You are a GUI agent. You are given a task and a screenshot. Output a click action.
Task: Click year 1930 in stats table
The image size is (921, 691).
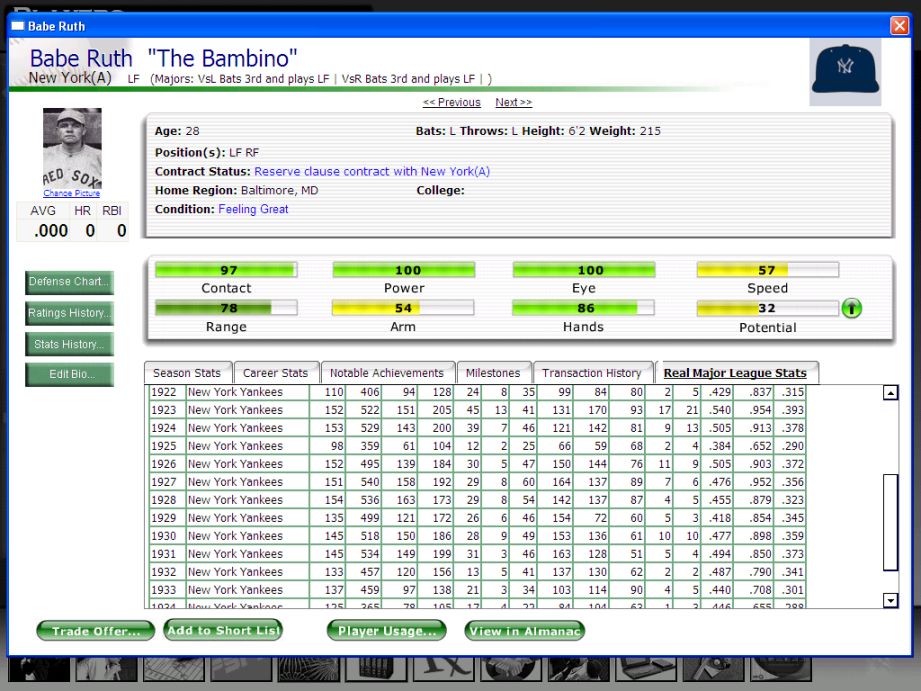tap(168, 536)
